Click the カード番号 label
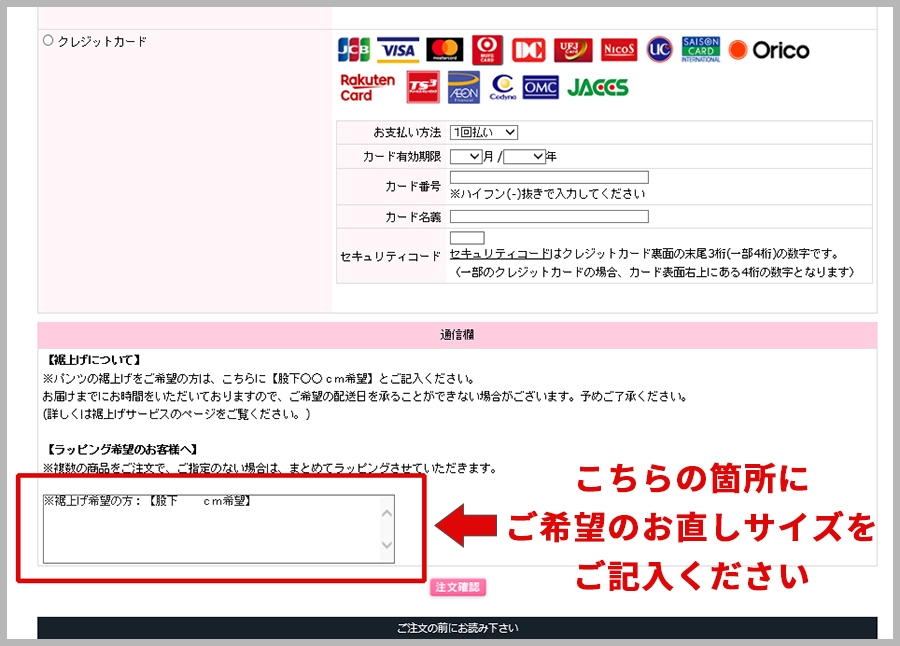Screen dimensions: 900x646 click(x=413, y=187)
